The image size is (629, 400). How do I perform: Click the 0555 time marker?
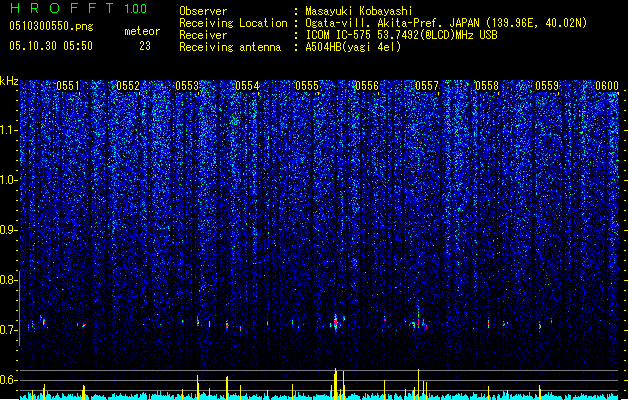tap(307, 86)
